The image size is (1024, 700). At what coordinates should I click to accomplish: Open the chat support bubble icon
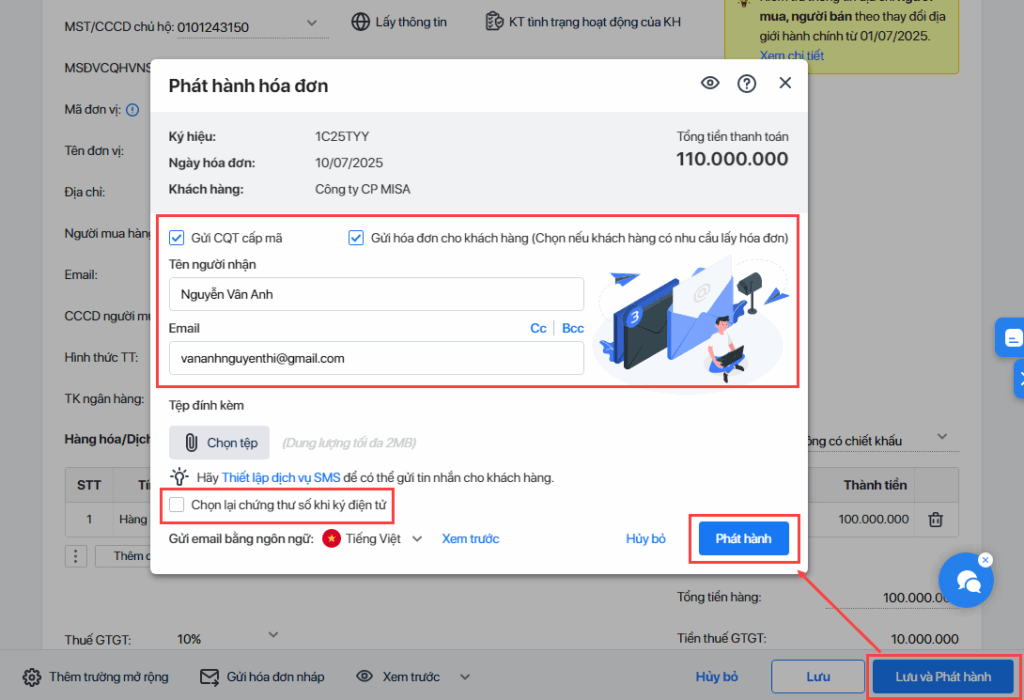tap(966, 581)
